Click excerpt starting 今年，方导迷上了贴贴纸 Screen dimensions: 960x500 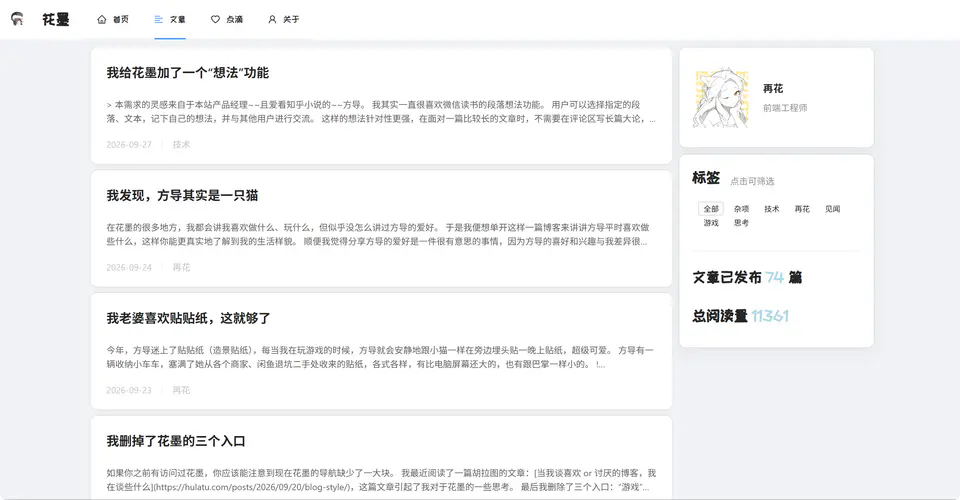point(380,357)
